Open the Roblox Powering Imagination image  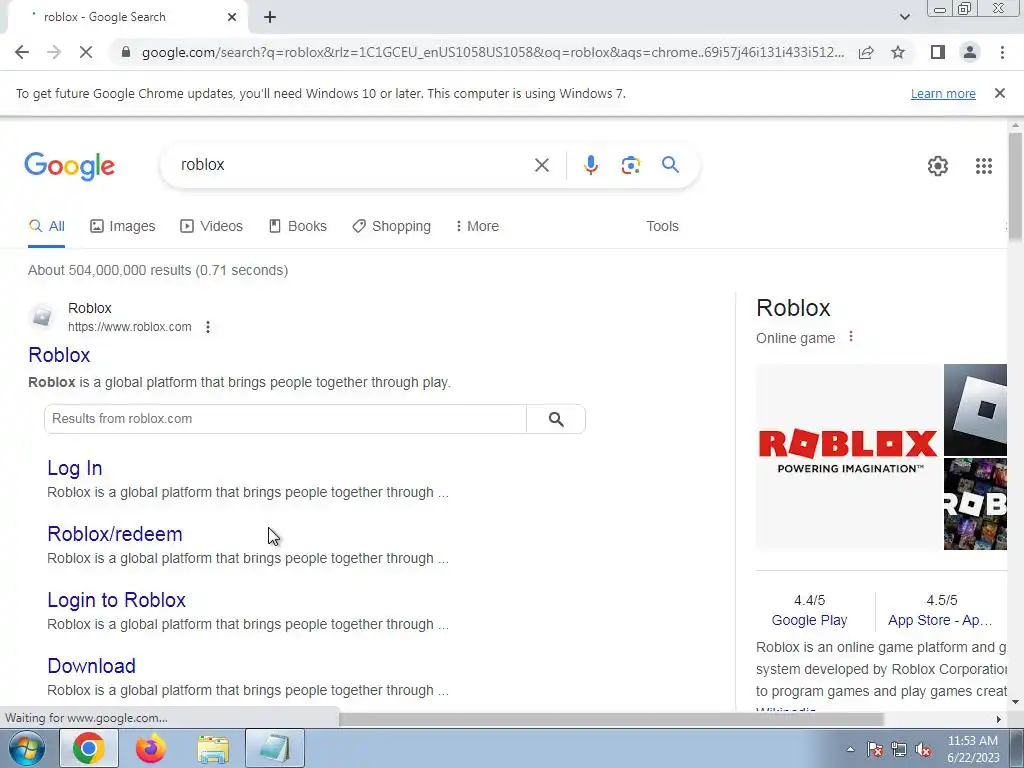coord(848,457)
